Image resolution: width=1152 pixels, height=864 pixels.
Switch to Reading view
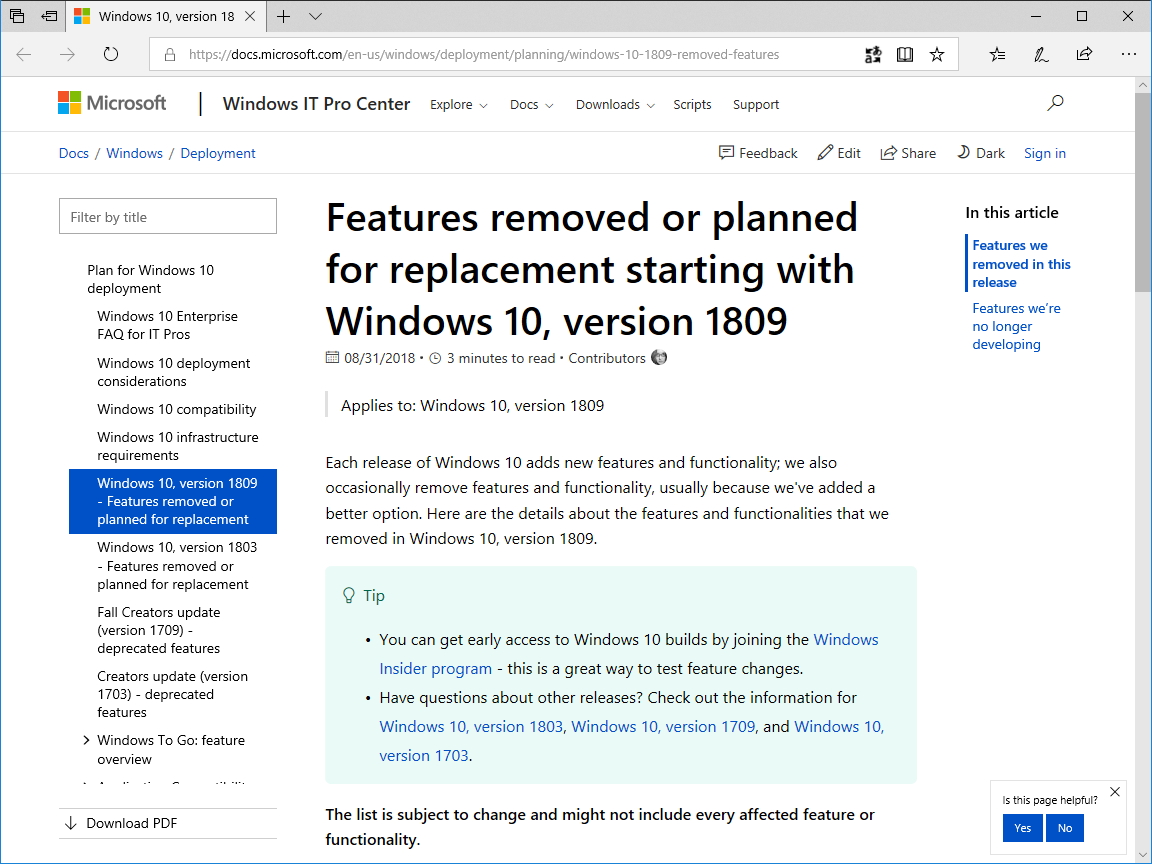905,55
